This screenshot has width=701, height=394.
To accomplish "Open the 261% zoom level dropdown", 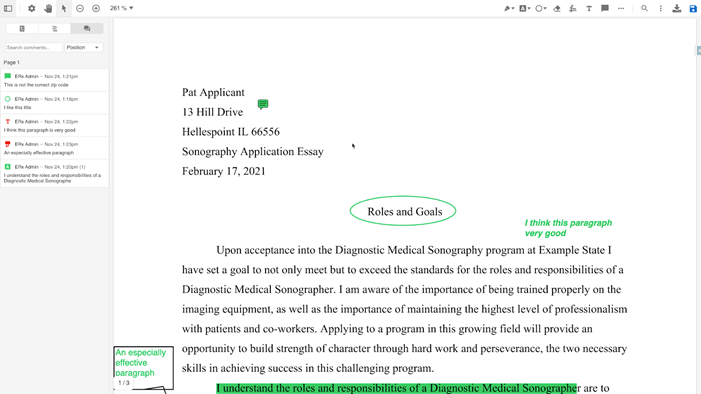I will click(122, 8).
